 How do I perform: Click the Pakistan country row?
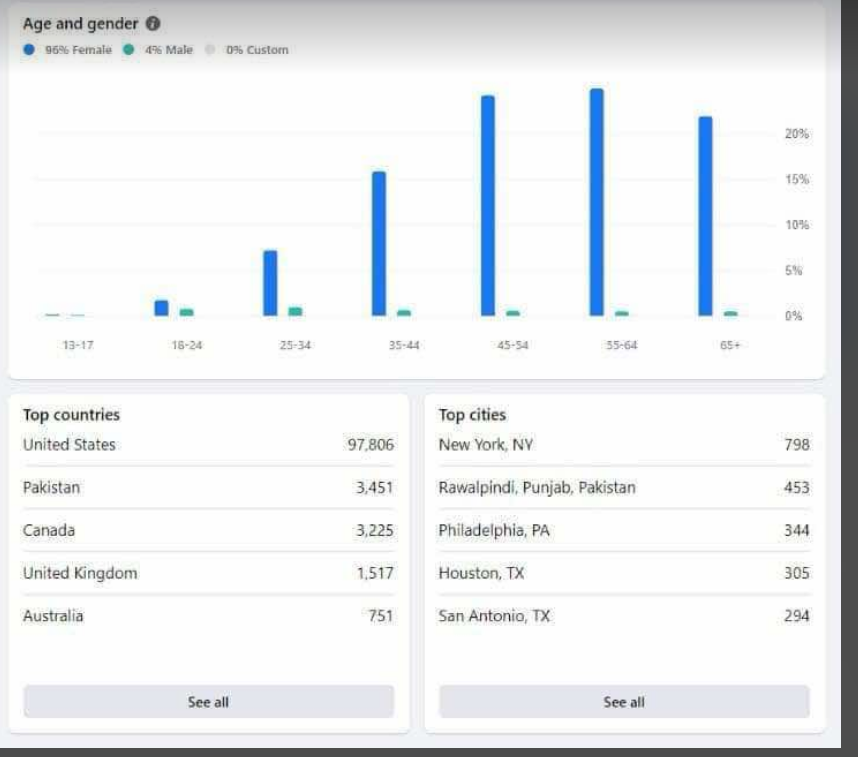pyautogui.click(x=208, y=487)
